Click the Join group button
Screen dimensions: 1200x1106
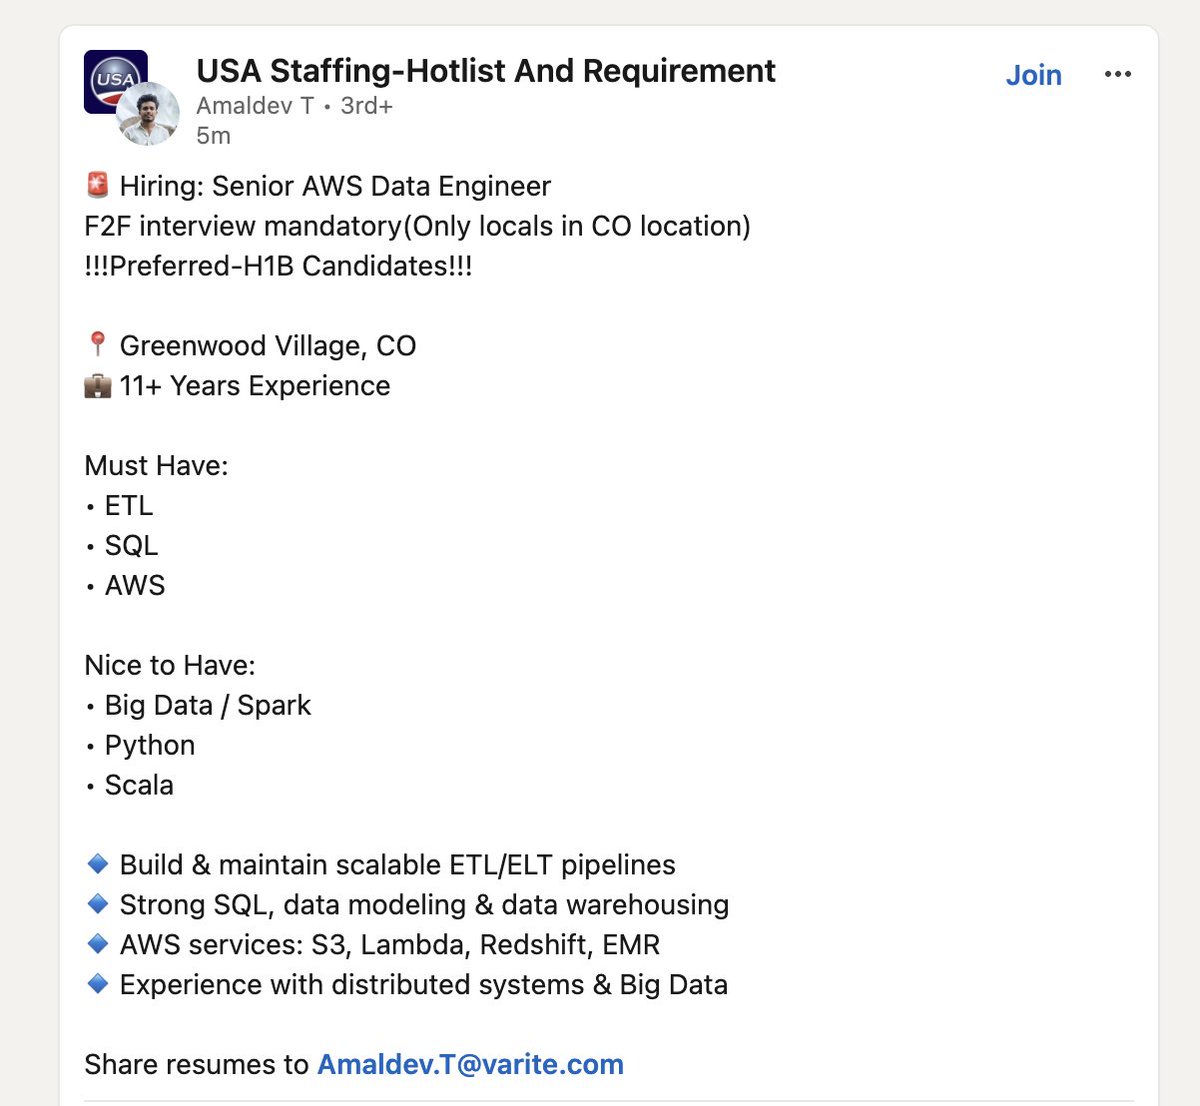click(x=1033, y=75)
